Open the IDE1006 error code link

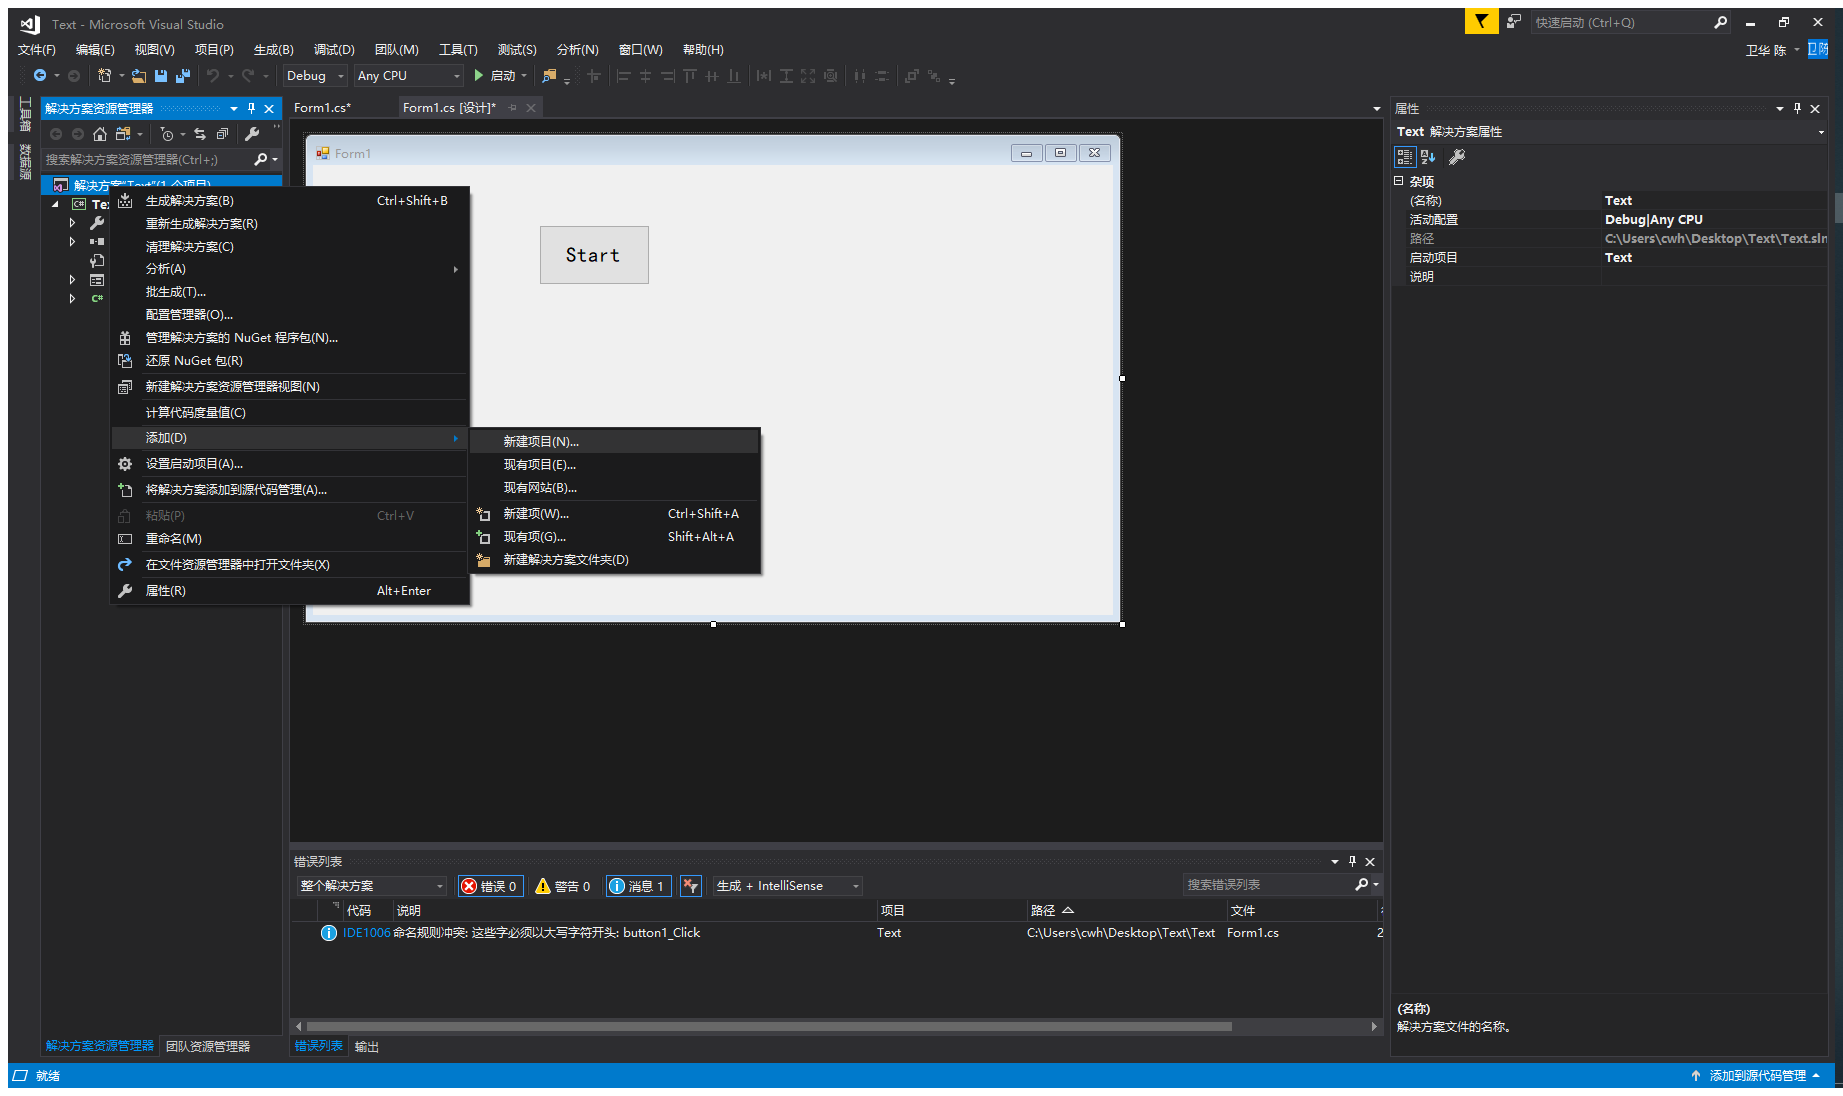coord(366,933)
